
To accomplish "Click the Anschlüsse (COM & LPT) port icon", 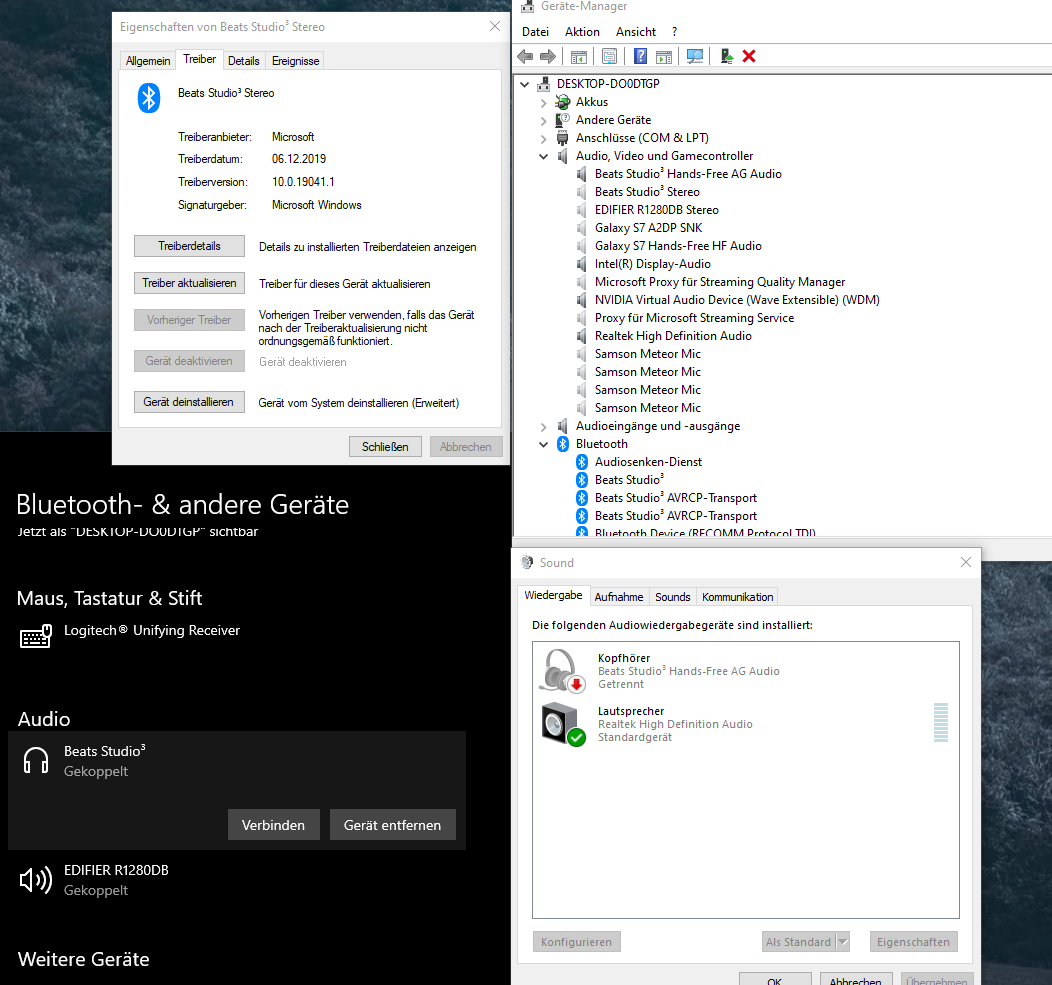I will point(562,138).
